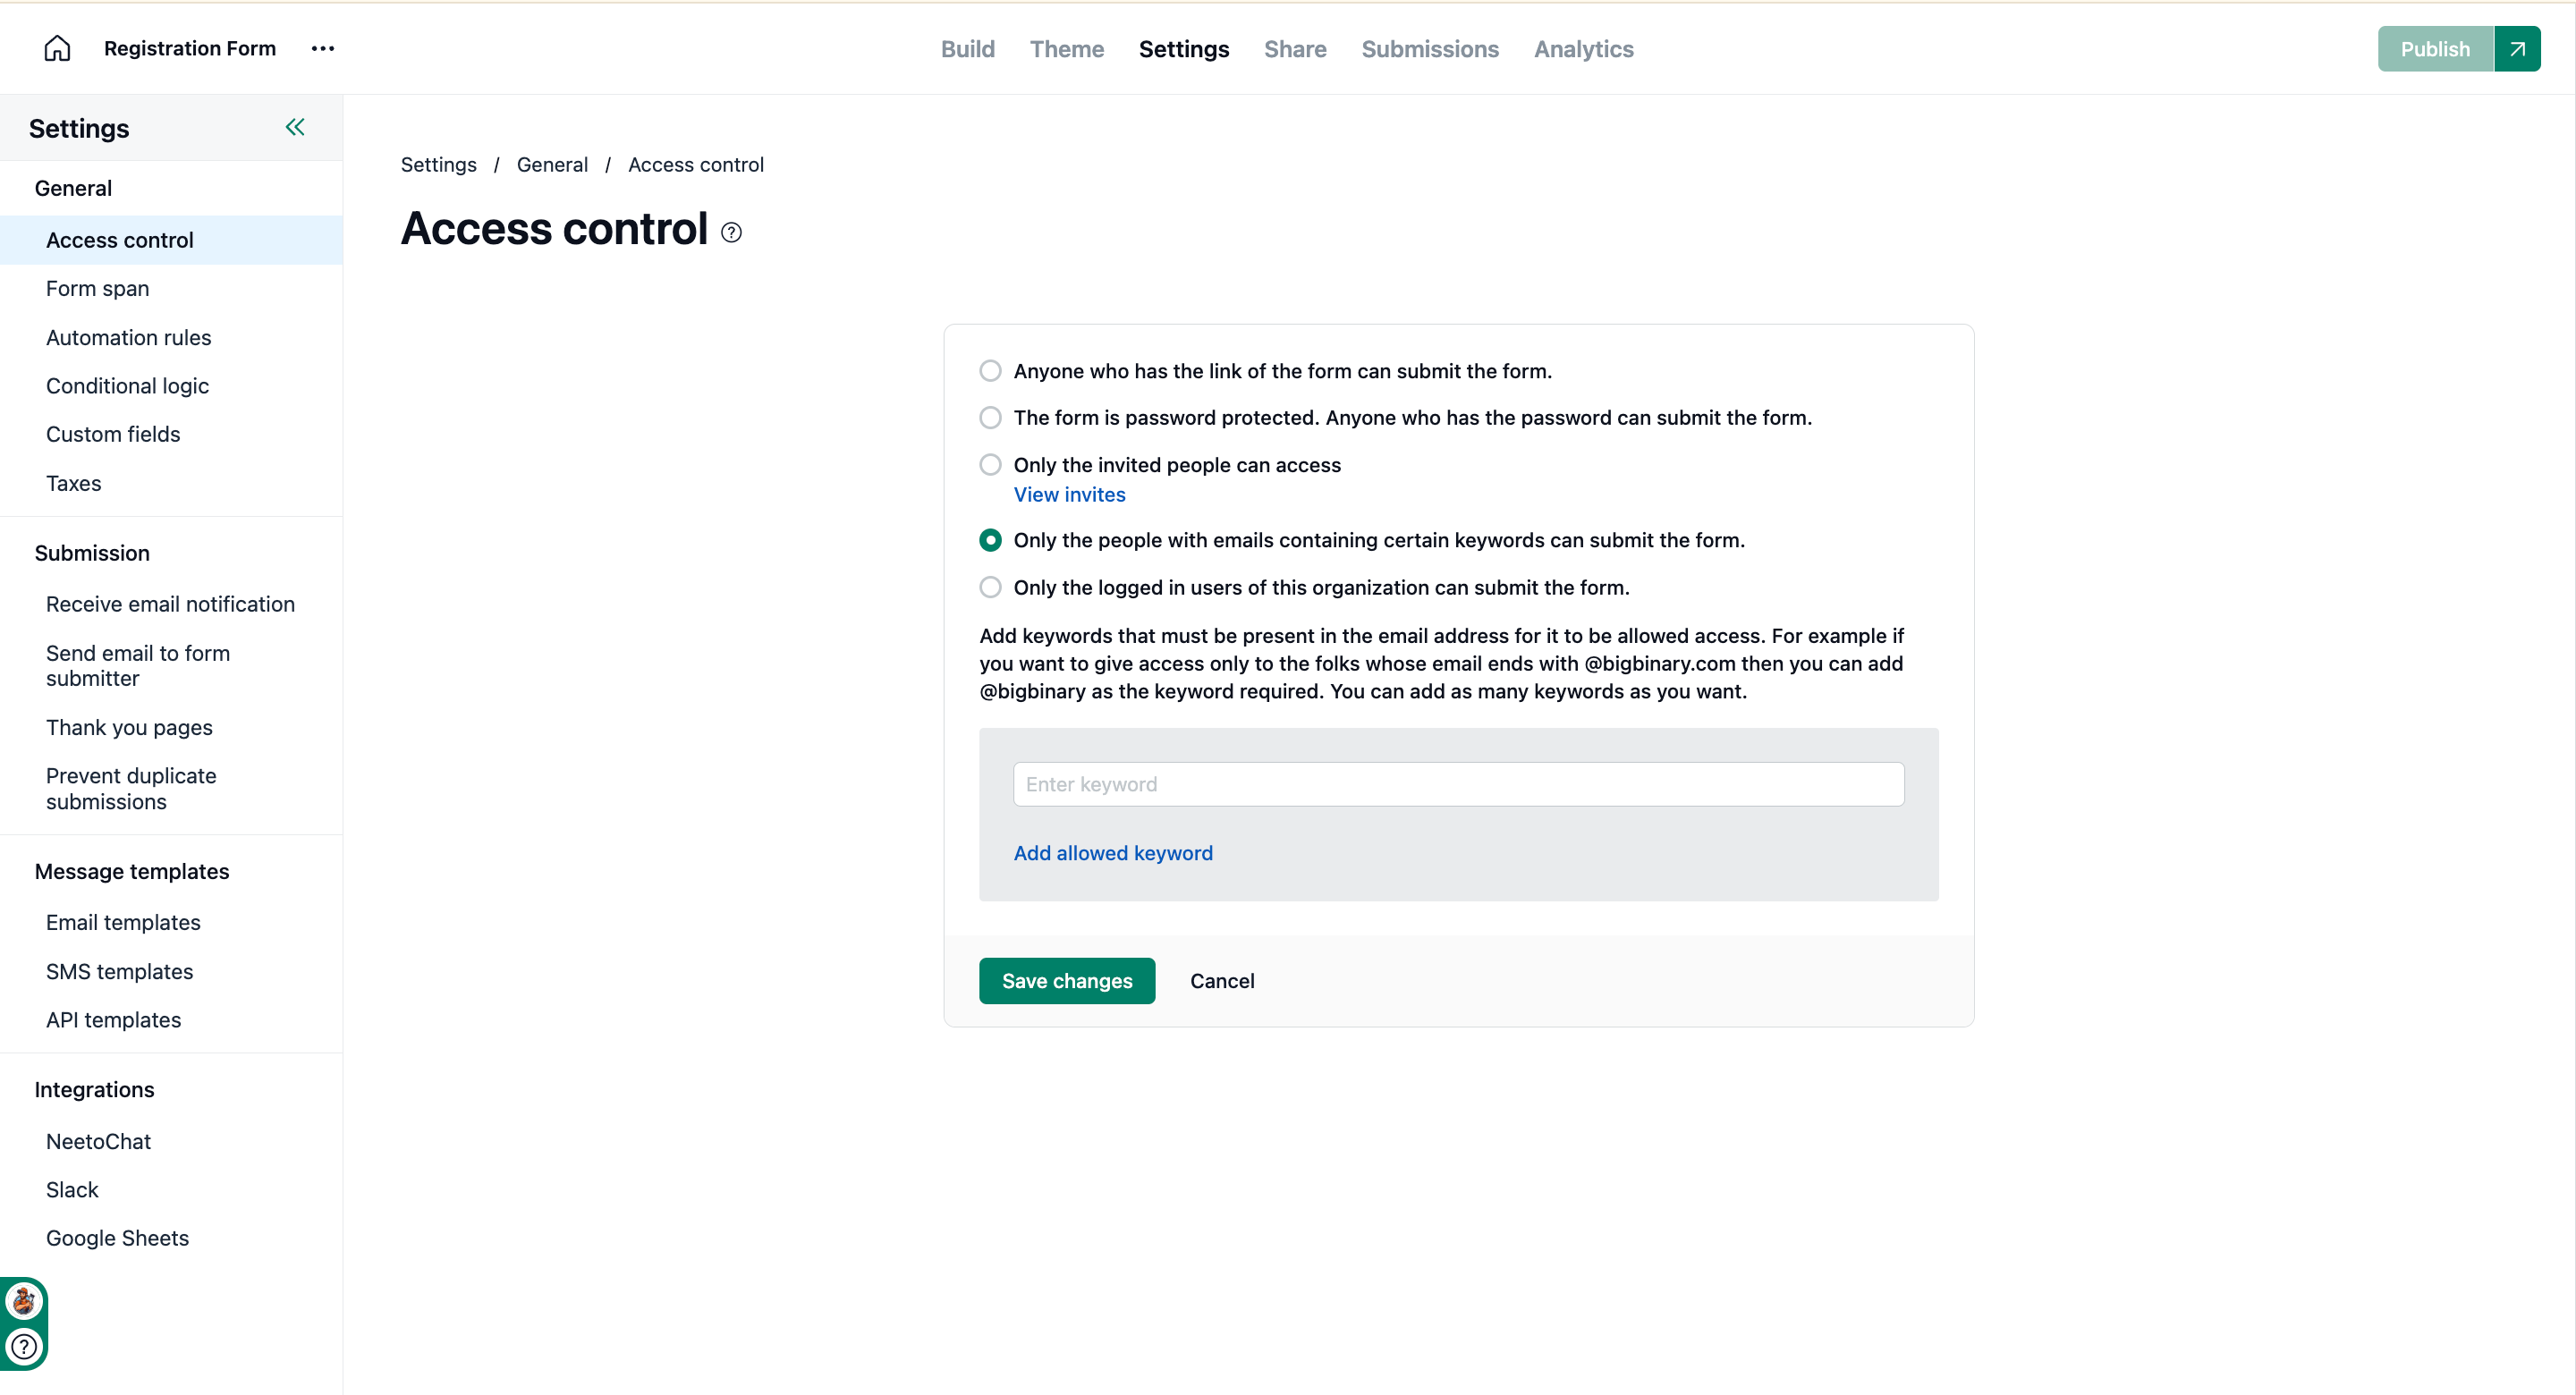2576x1395 pixels.
Task: Select 'Anyone who has the link' radio option
Action: click(990, 371)
